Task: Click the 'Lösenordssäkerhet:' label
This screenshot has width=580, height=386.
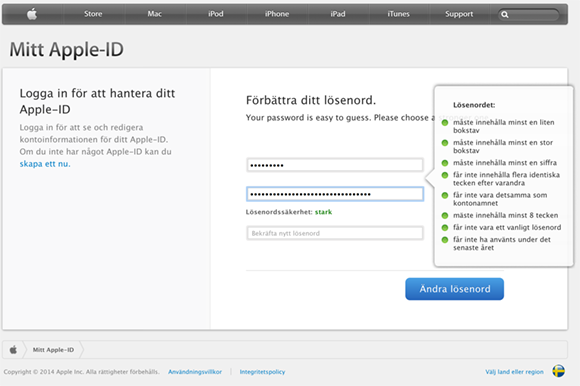Action: [x=279, y=212]
